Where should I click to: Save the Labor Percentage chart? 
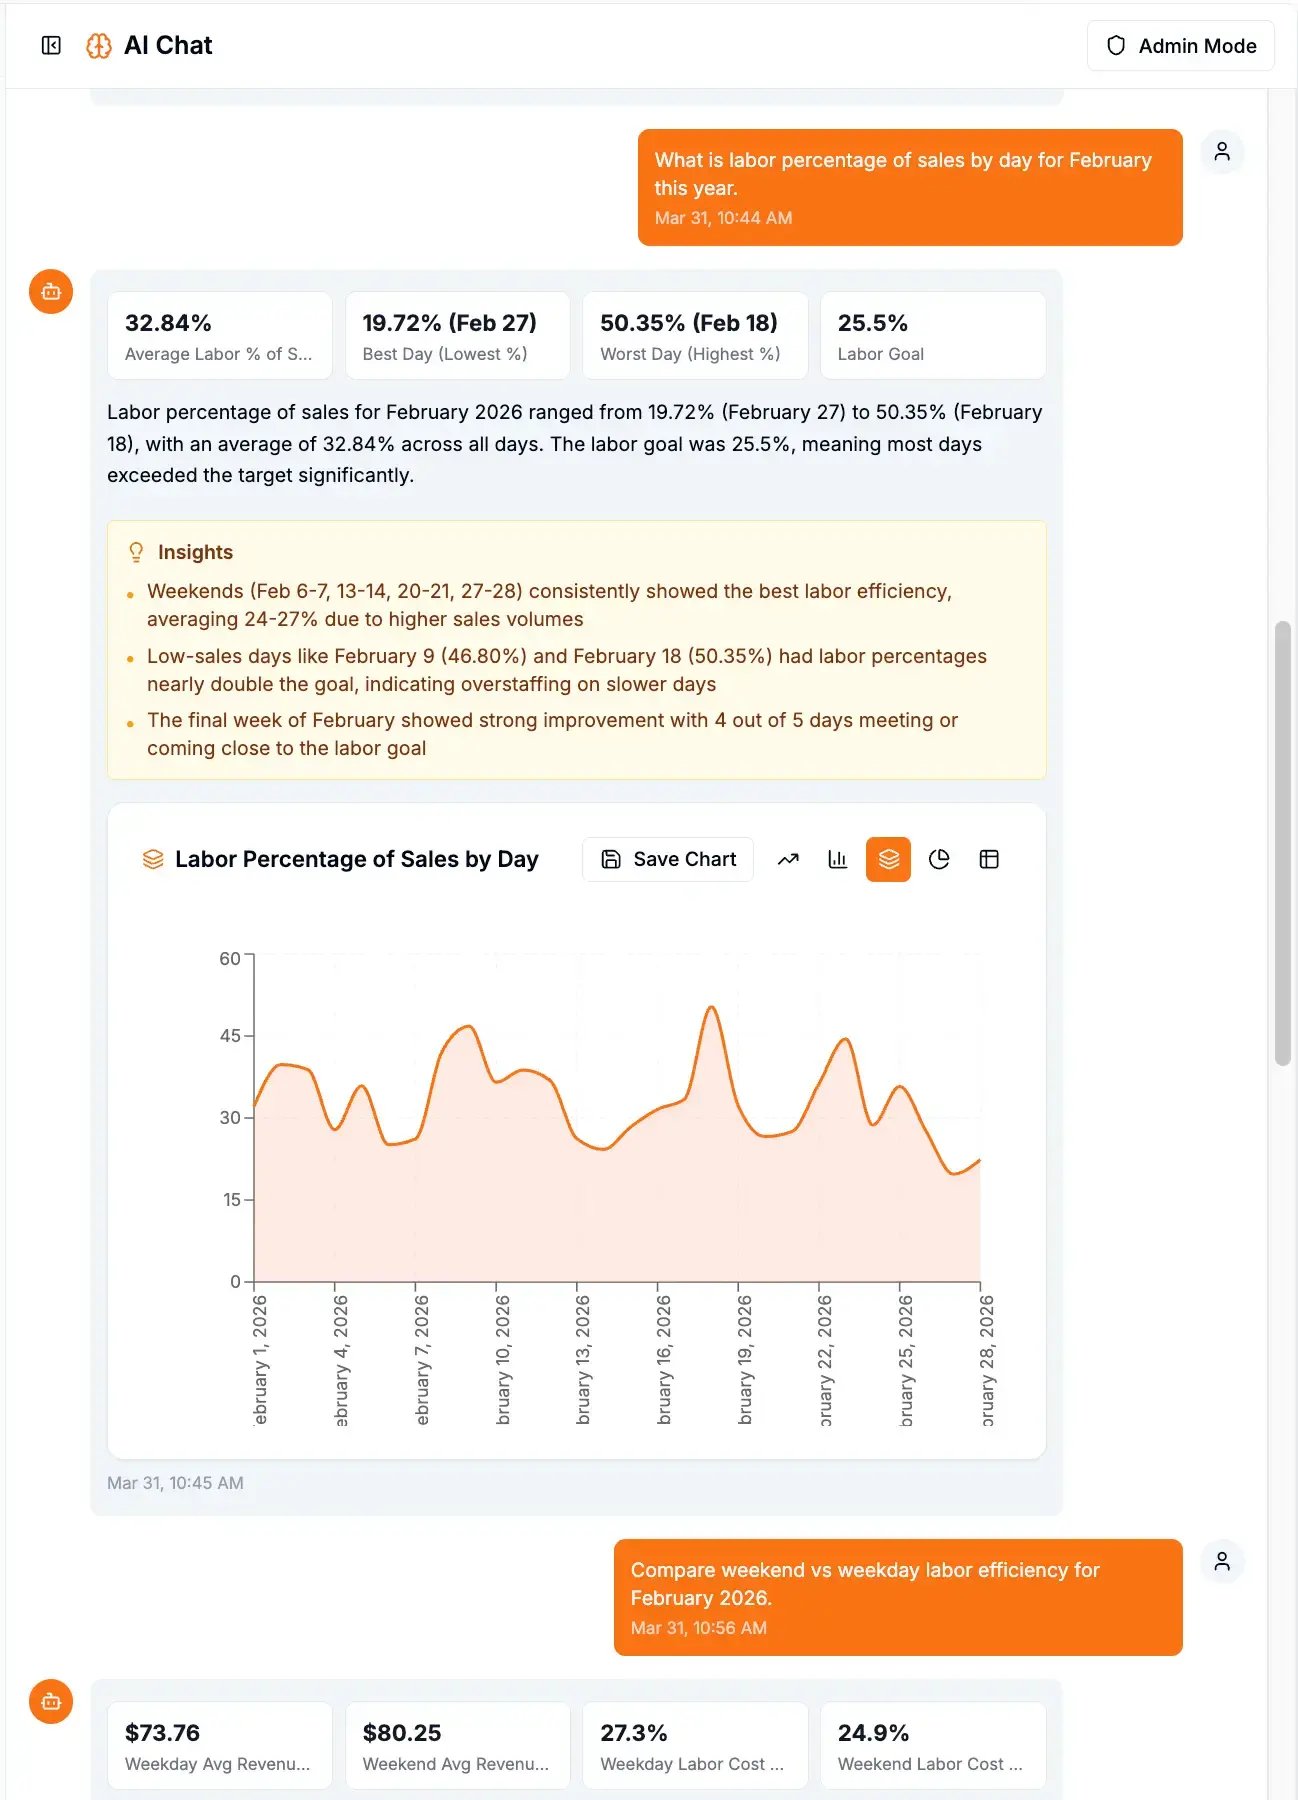(x=668, y=859)
